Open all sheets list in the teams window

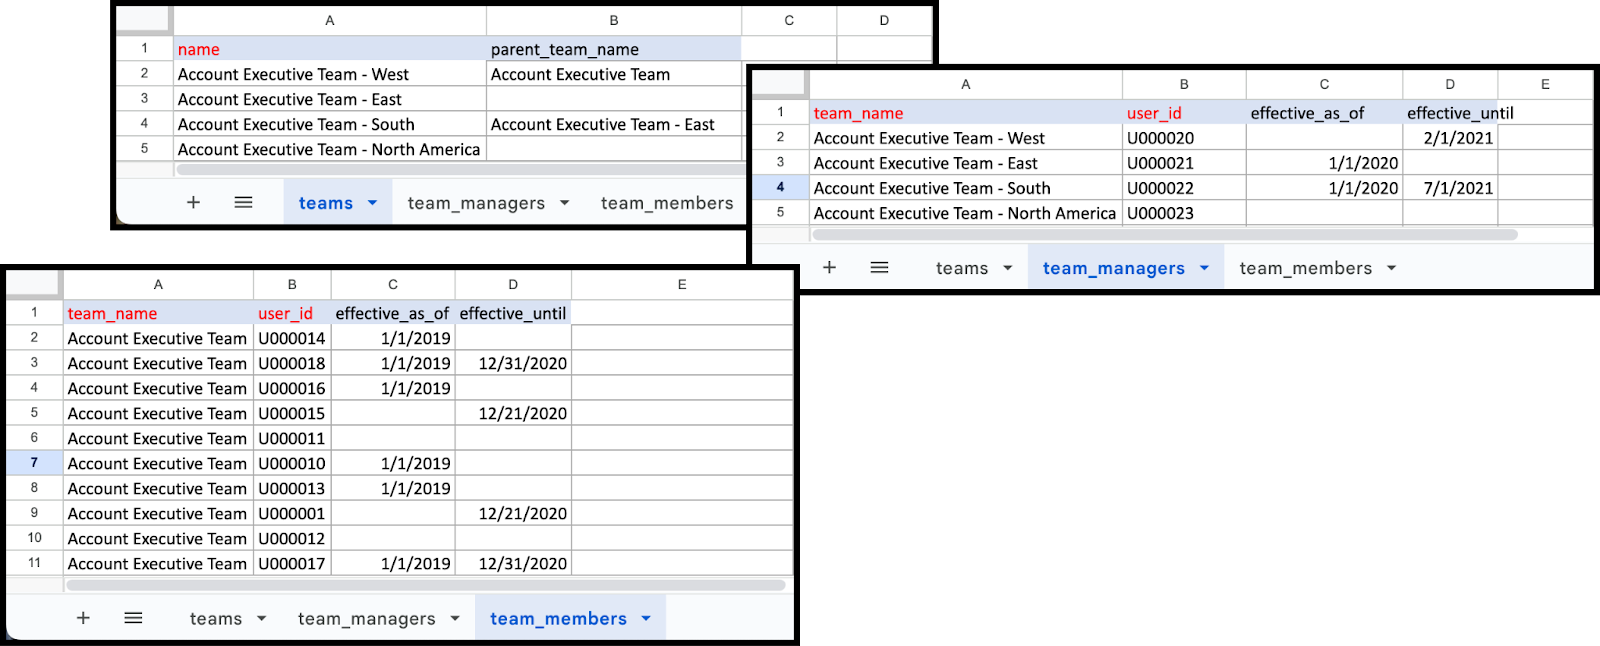click(243, 202)
